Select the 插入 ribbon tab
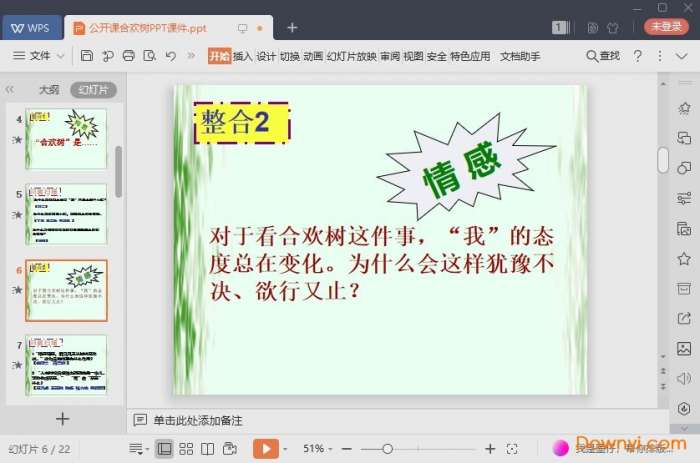This screenshot has width=700, height=463. [242, 56]
